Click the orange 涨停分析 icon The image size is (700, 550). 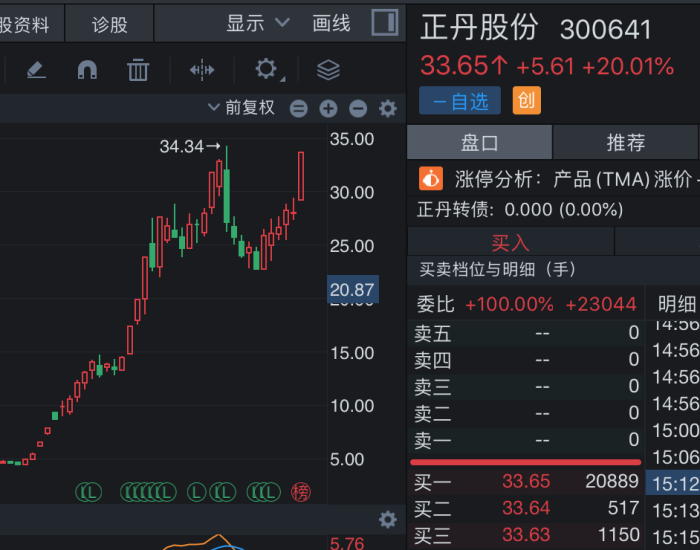pyautogui.click(x=430, y=179)
